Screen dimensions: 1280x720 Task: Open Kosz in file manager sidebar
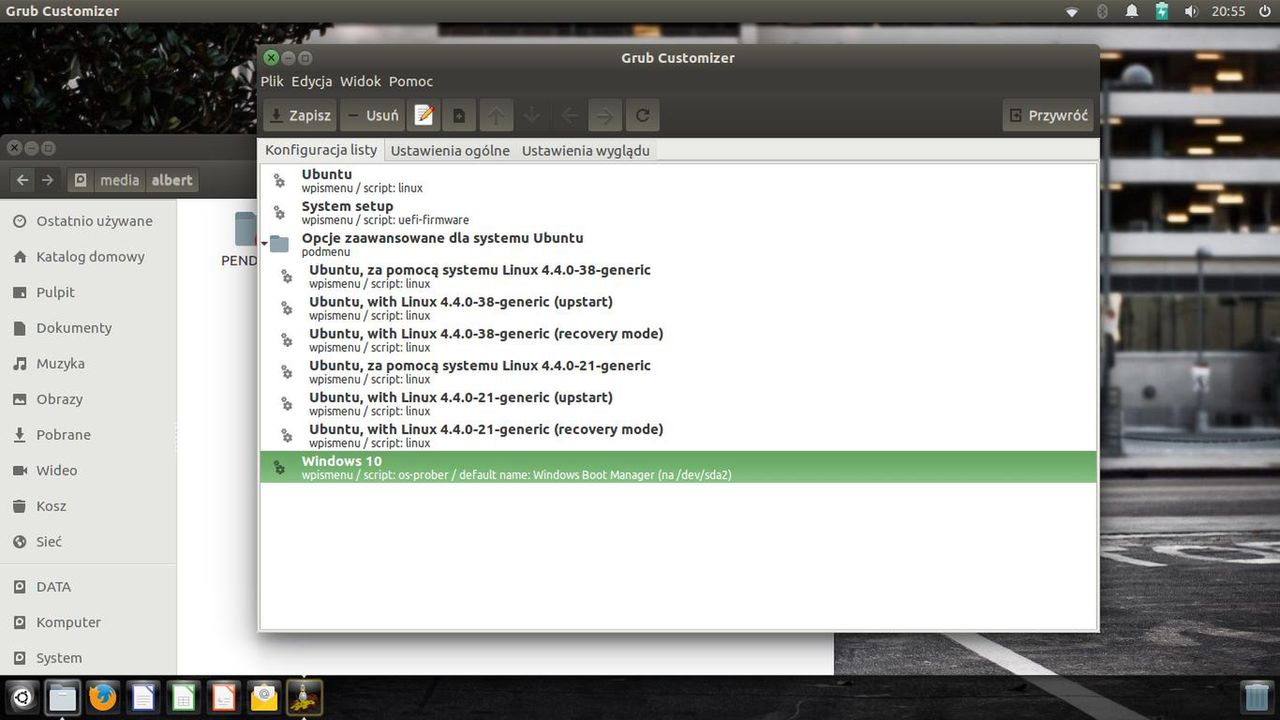(x=88, y=506)
